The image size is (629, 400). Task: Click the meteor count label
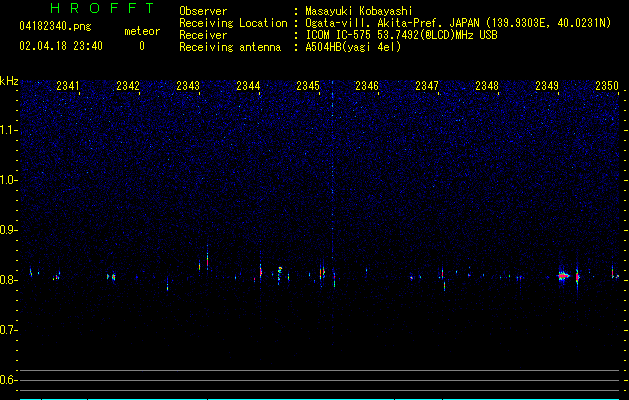pos(142,31)
